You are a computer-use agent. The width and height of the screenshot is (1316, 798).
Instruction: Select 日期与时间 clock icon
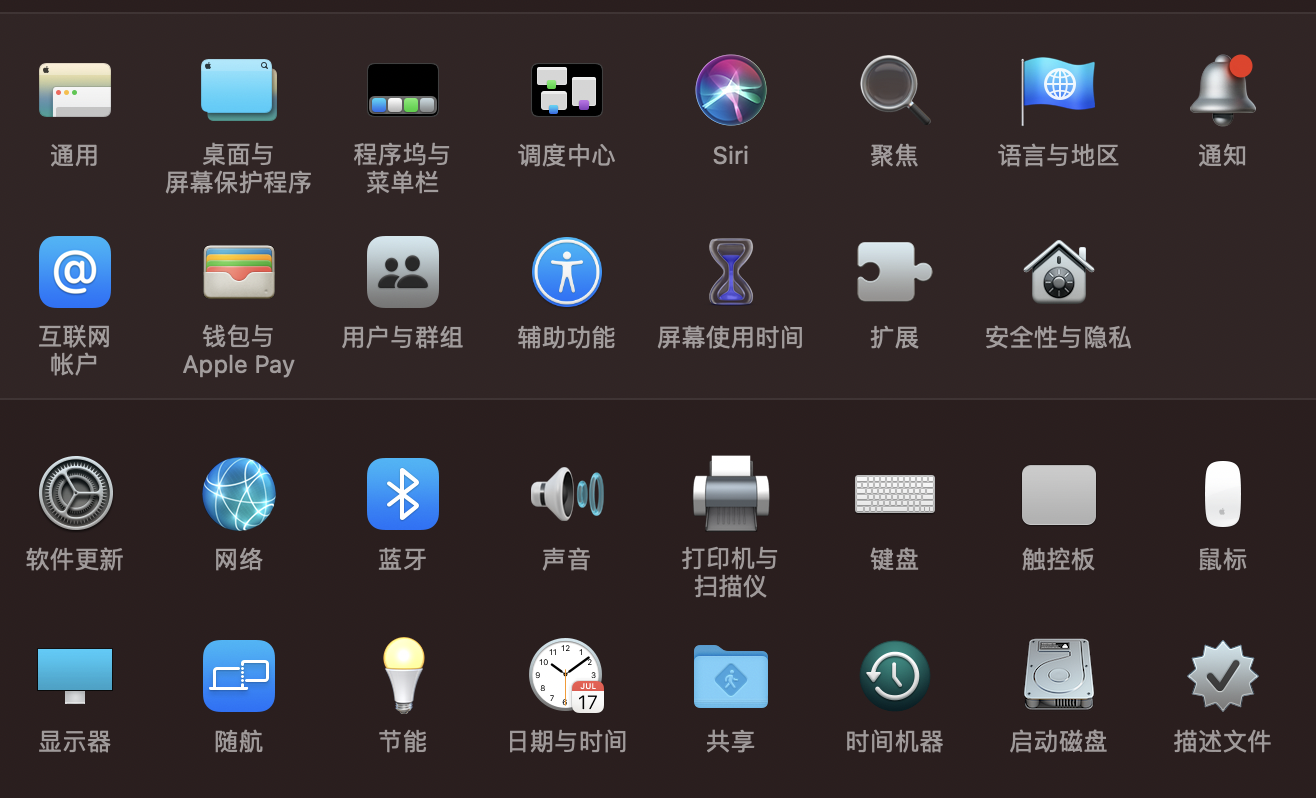[567, 676]
